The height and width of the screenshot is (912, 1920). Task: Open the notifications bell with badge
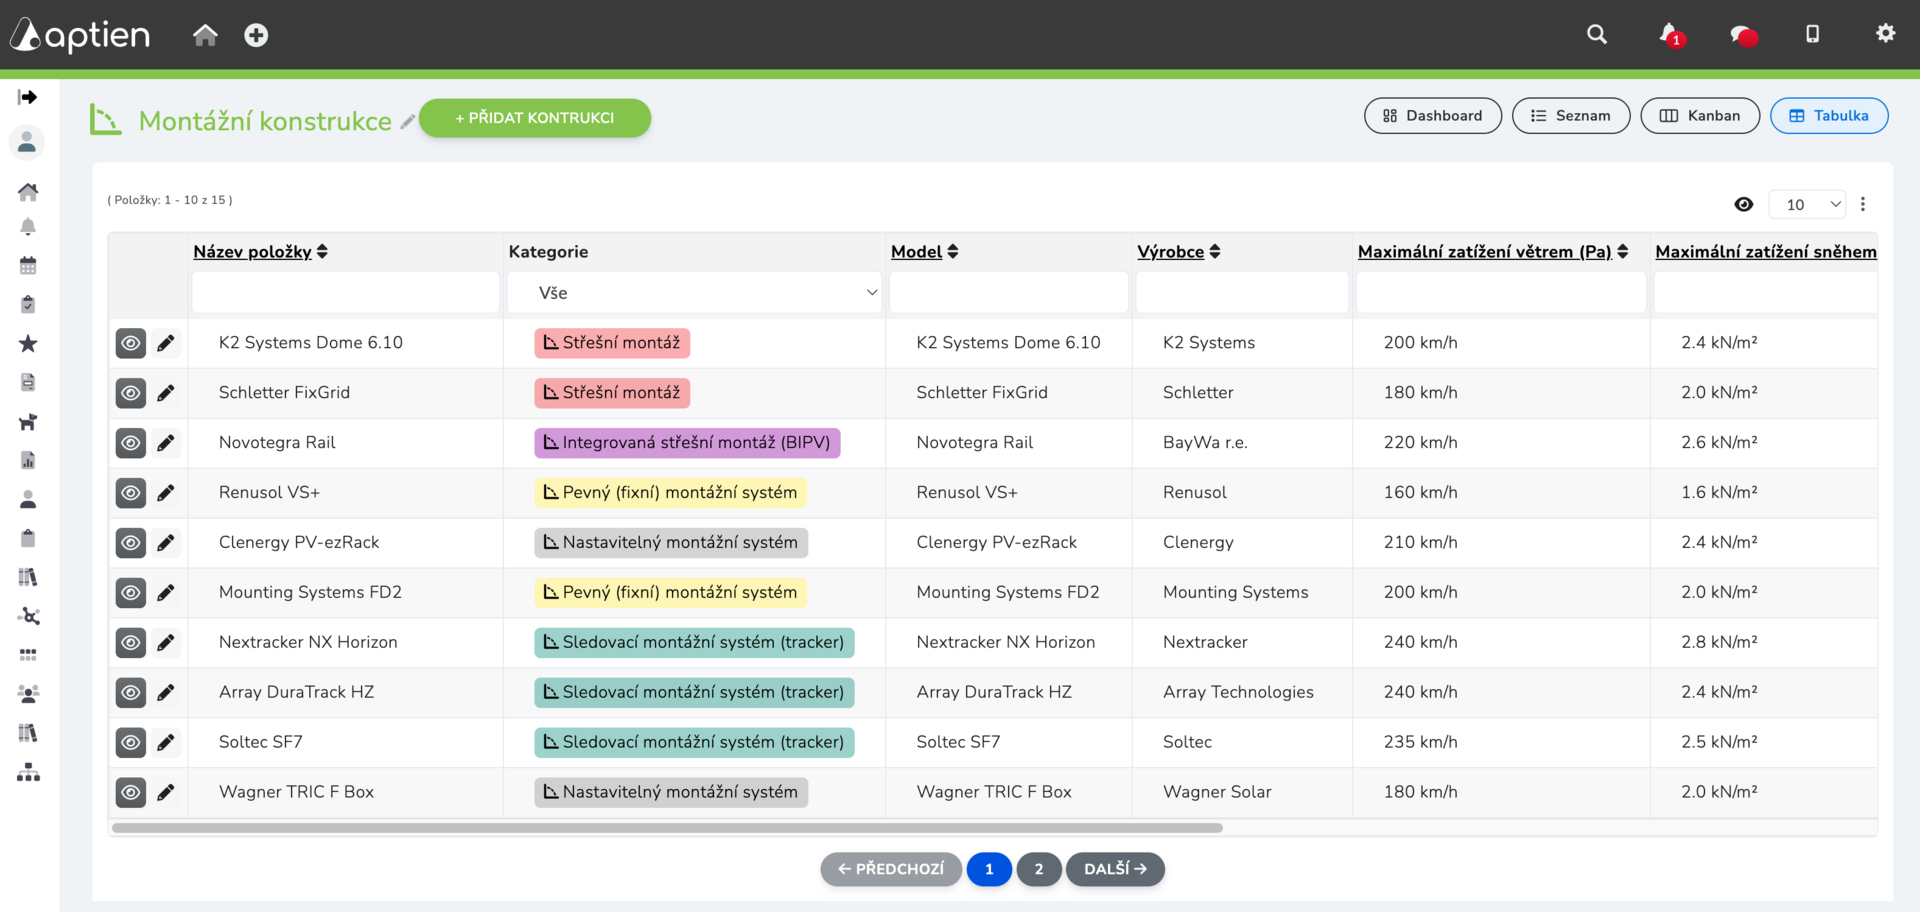pos(1670,35)
